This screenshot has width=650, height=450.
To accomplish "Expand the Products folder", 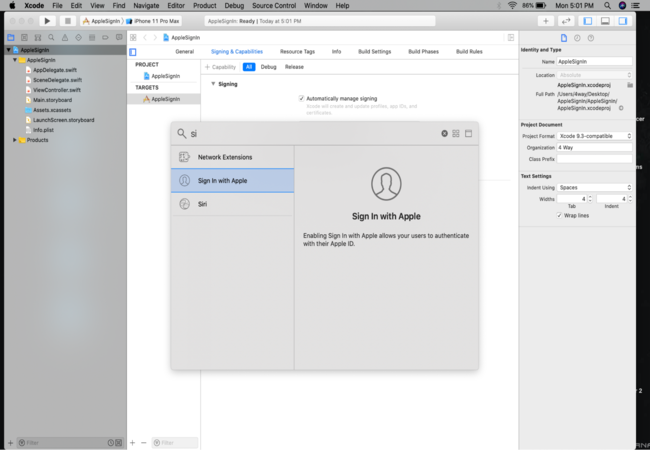I will pos(15,140).
